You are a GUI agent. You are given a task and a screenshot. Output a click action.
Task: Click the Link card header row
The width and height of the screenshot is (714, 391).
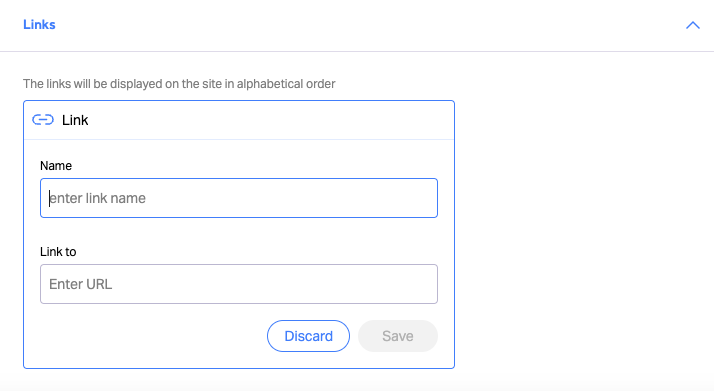(239, 120)
